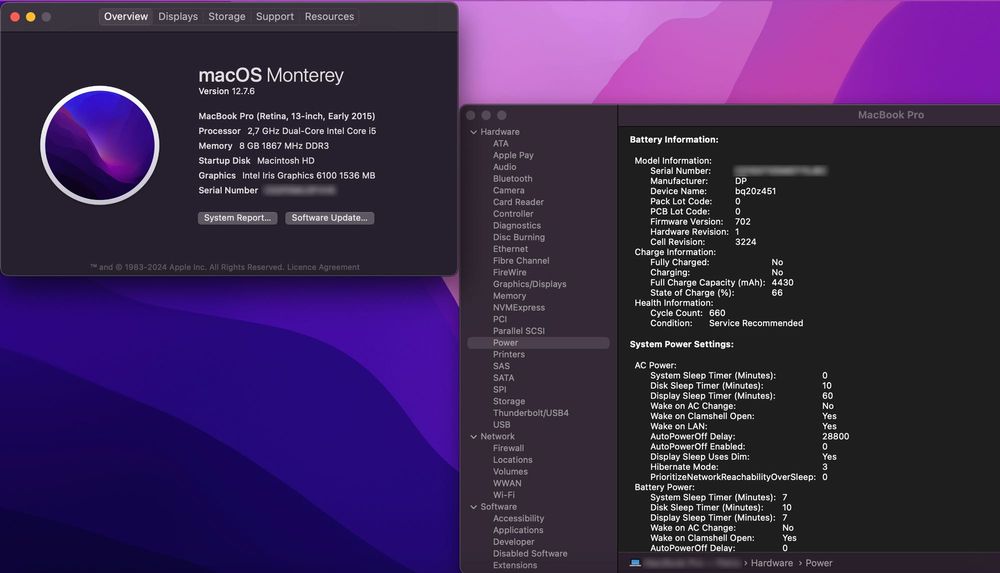Select Storage in the System Report sidebar
The width and height of the screenshot is (1000, 573).
click(x=509, y=401)
